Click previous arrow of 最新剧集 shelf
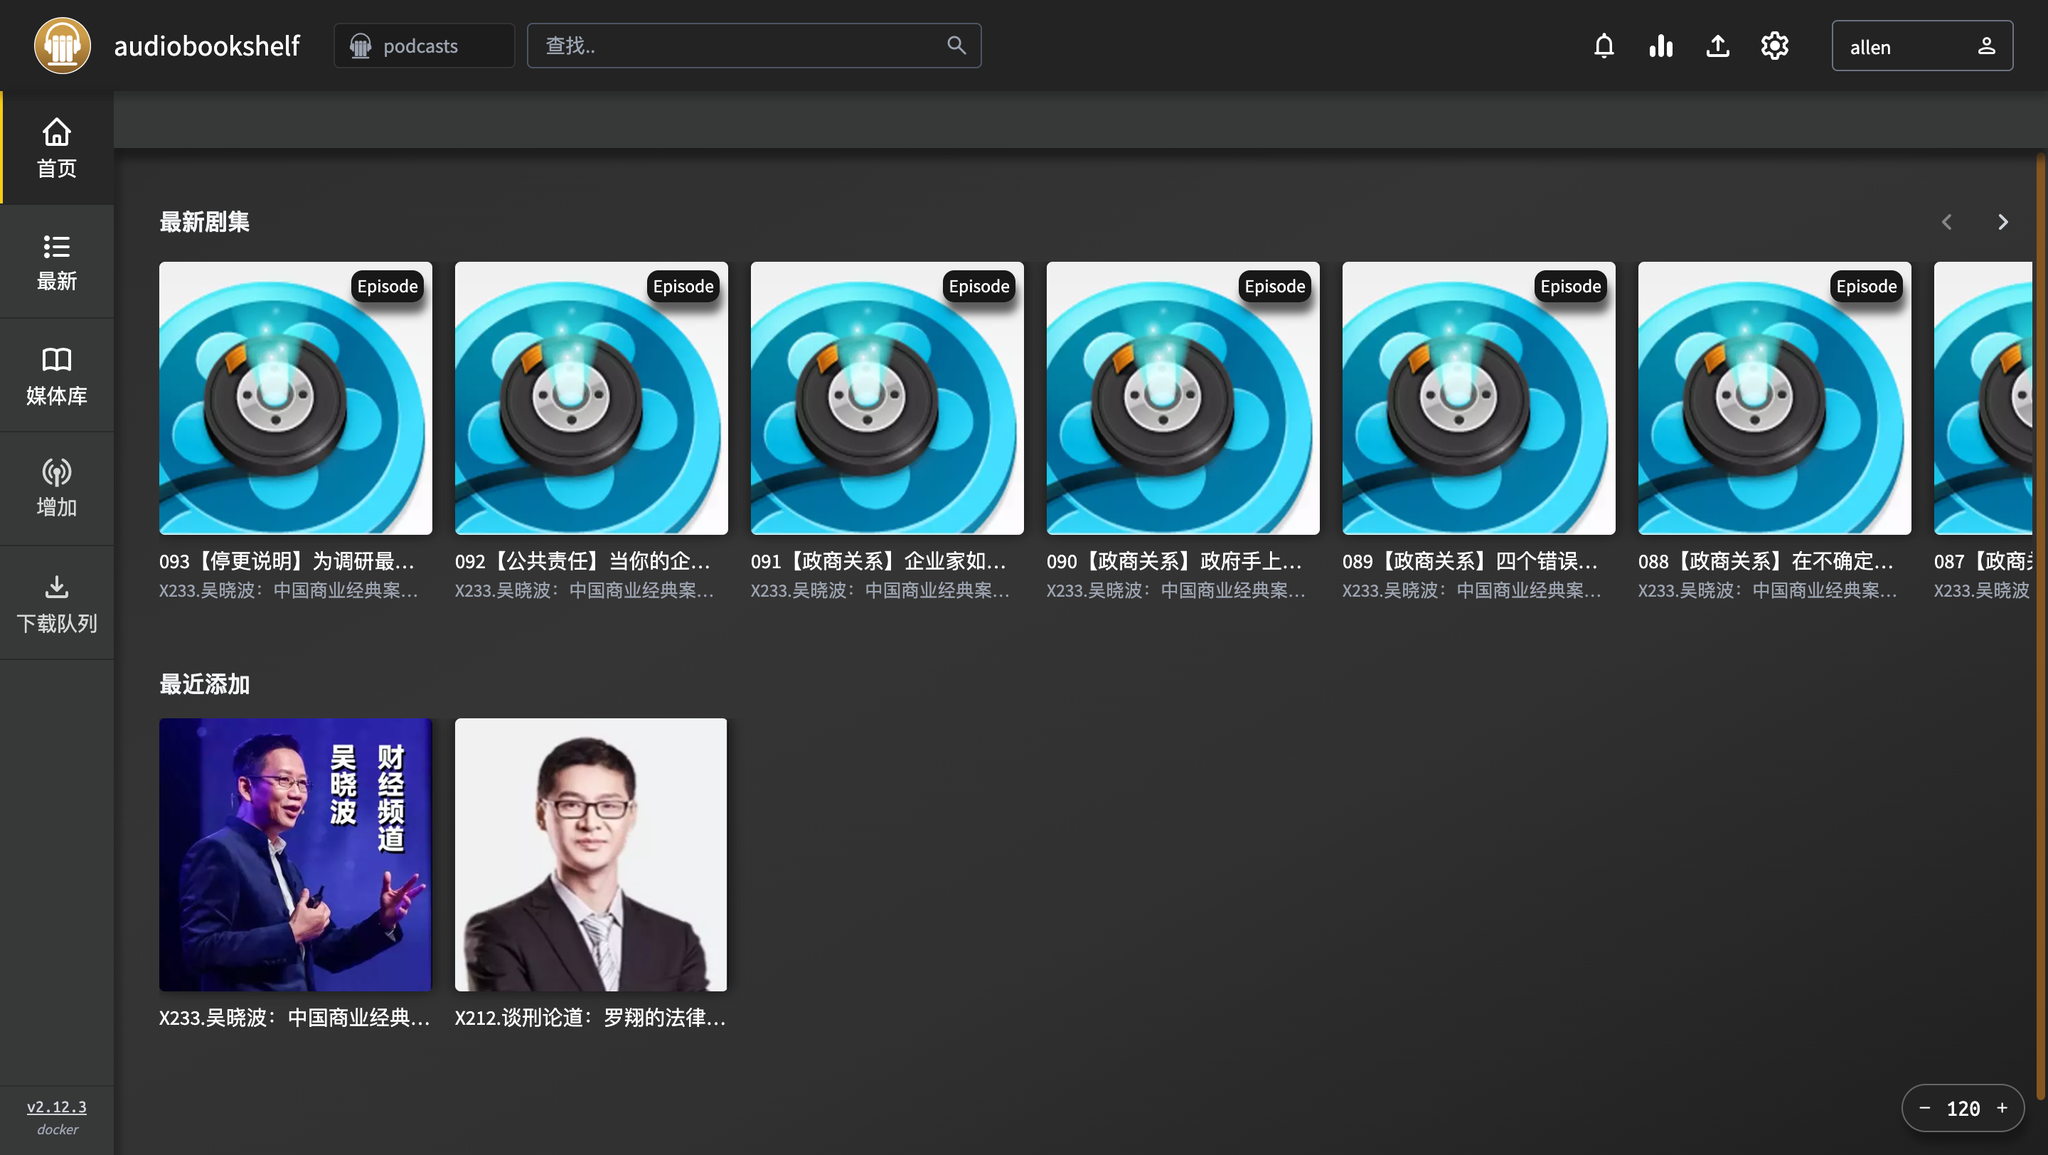 pyautogui.click(x=1946, y=222)
